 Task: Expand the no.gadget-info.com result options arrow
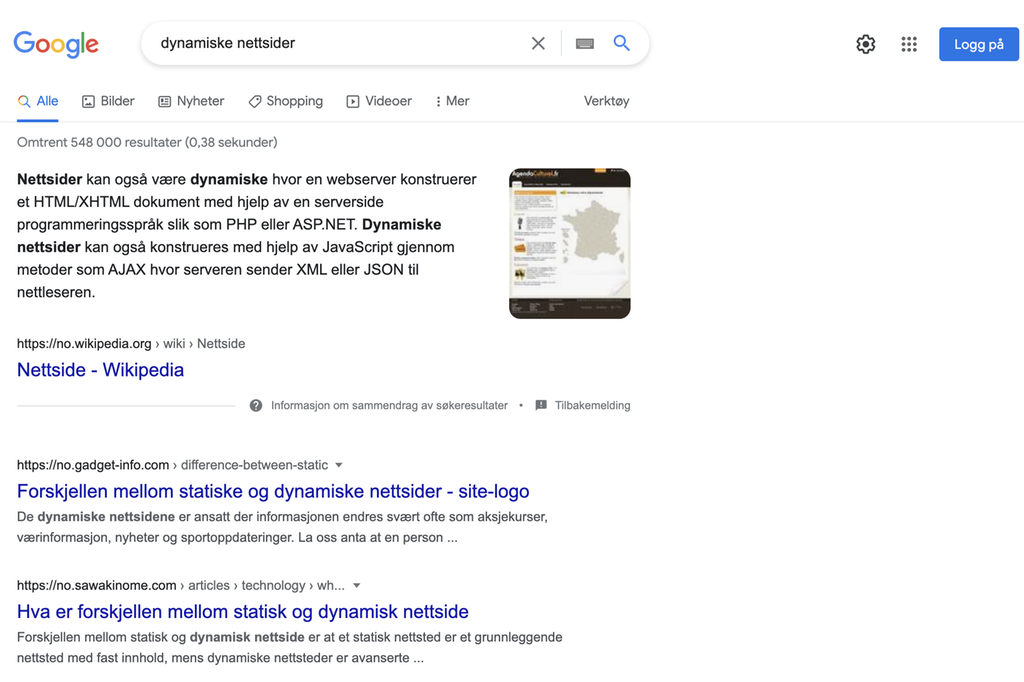pyautogui.click(x=339, y=465)
